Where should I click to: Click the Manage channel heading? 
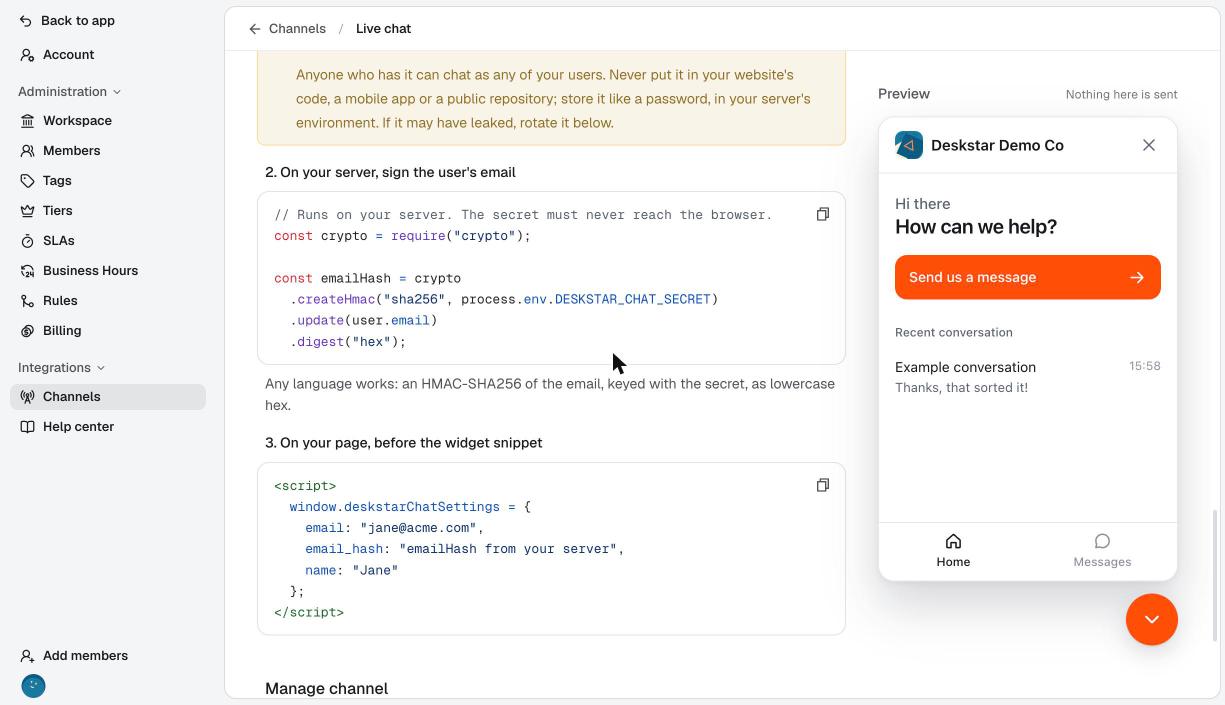pyautogui.click(x=326, y=689)
